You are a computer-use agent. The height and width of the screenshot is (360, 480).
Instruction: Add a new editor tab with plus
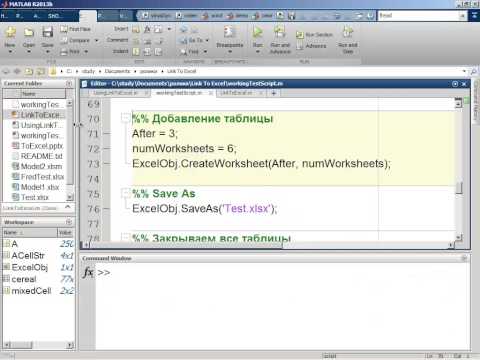(x=274, y=93)
